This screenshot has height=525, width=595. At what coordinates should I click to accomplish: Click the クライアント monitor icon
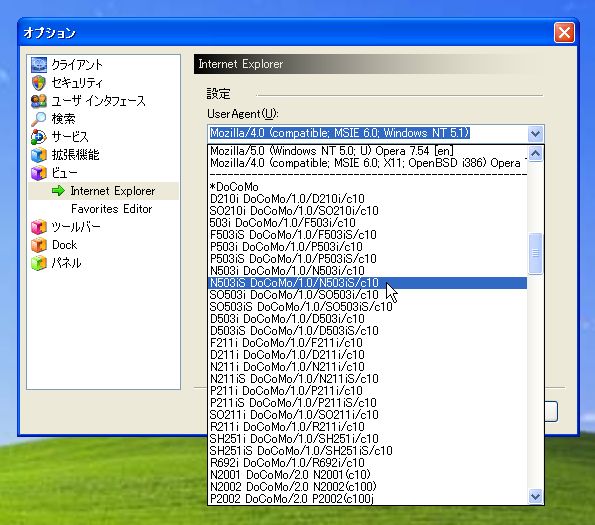click(39, 65)
